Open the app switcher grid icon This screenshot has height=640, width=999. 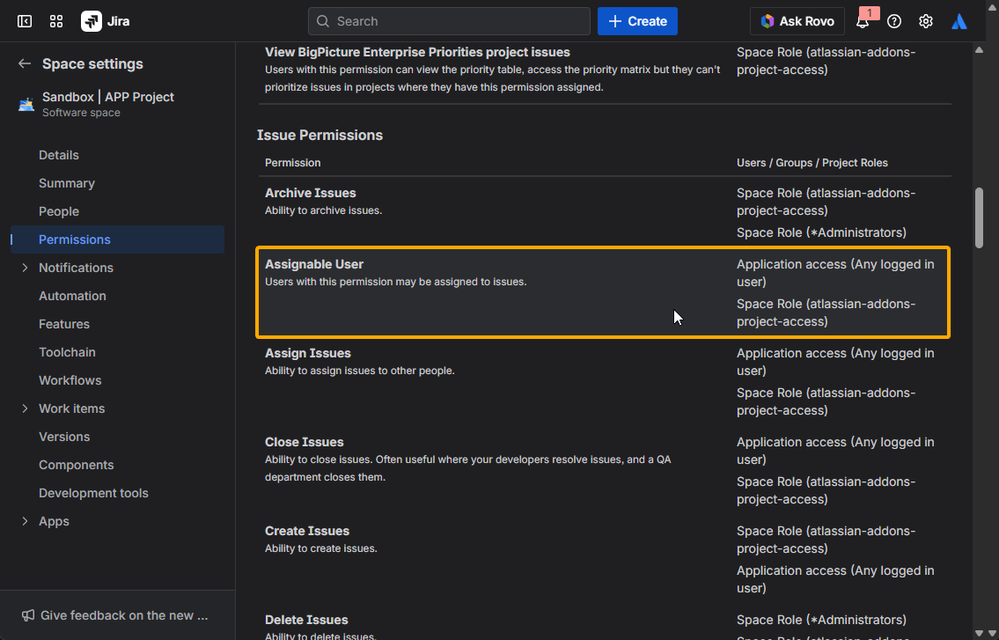(56, 21)
